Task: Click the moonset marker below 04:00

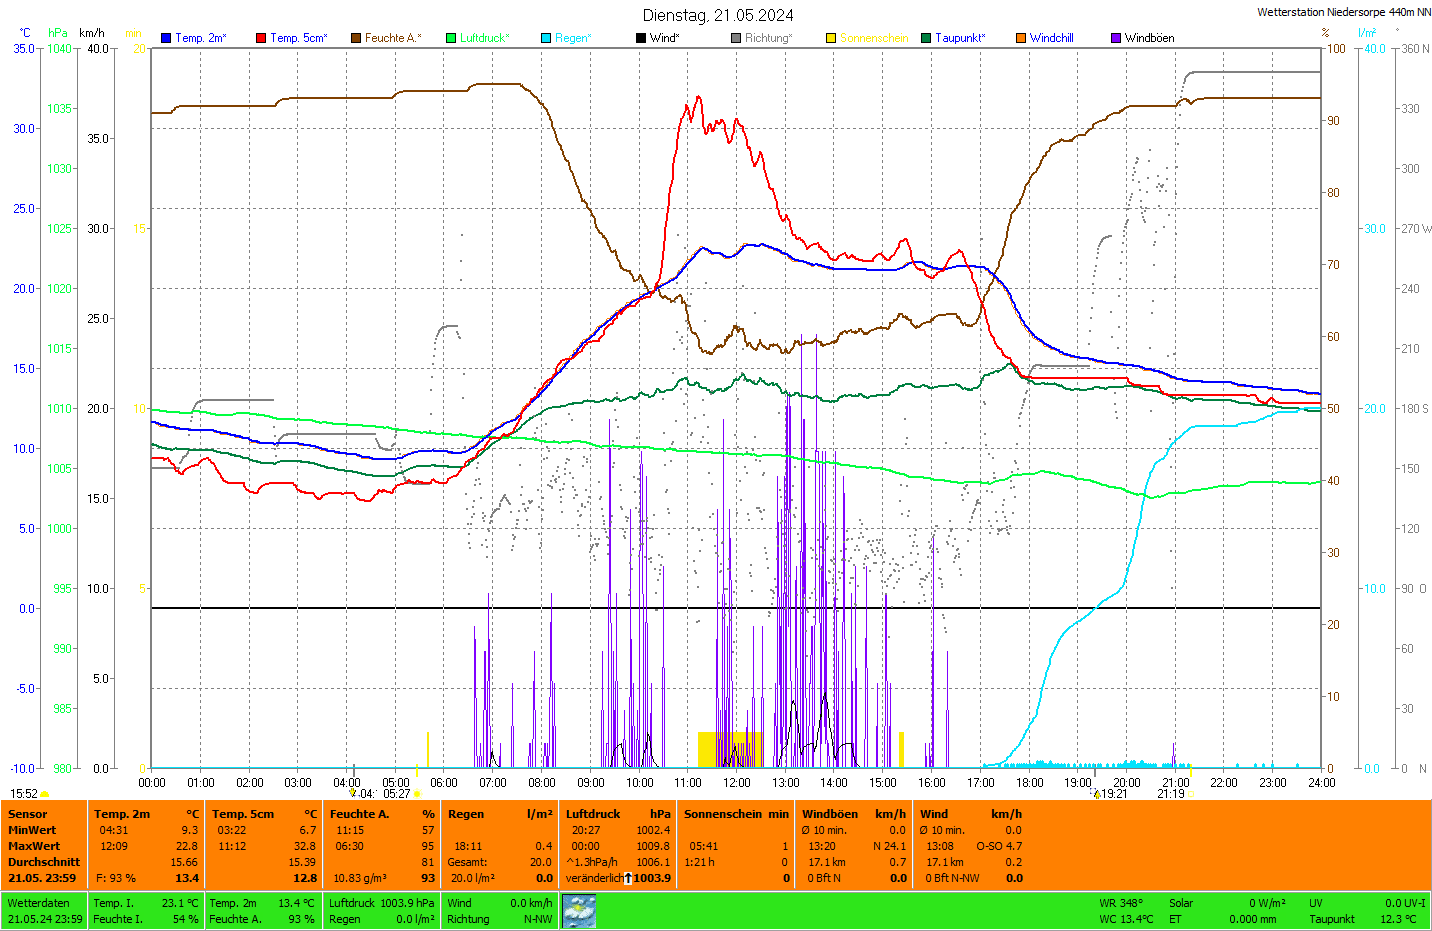Action: pyautogui.click(x=353, y=793)
